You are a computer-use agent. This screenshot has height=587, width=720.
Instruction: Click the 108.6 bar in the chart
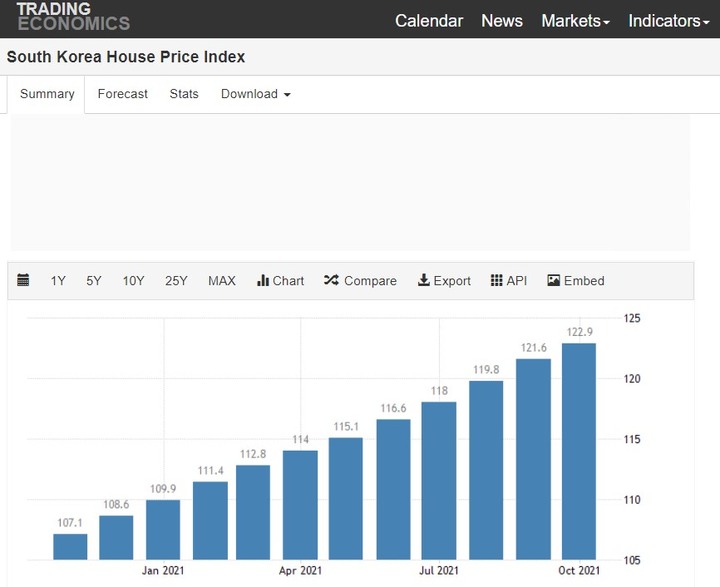click(116, 537)
